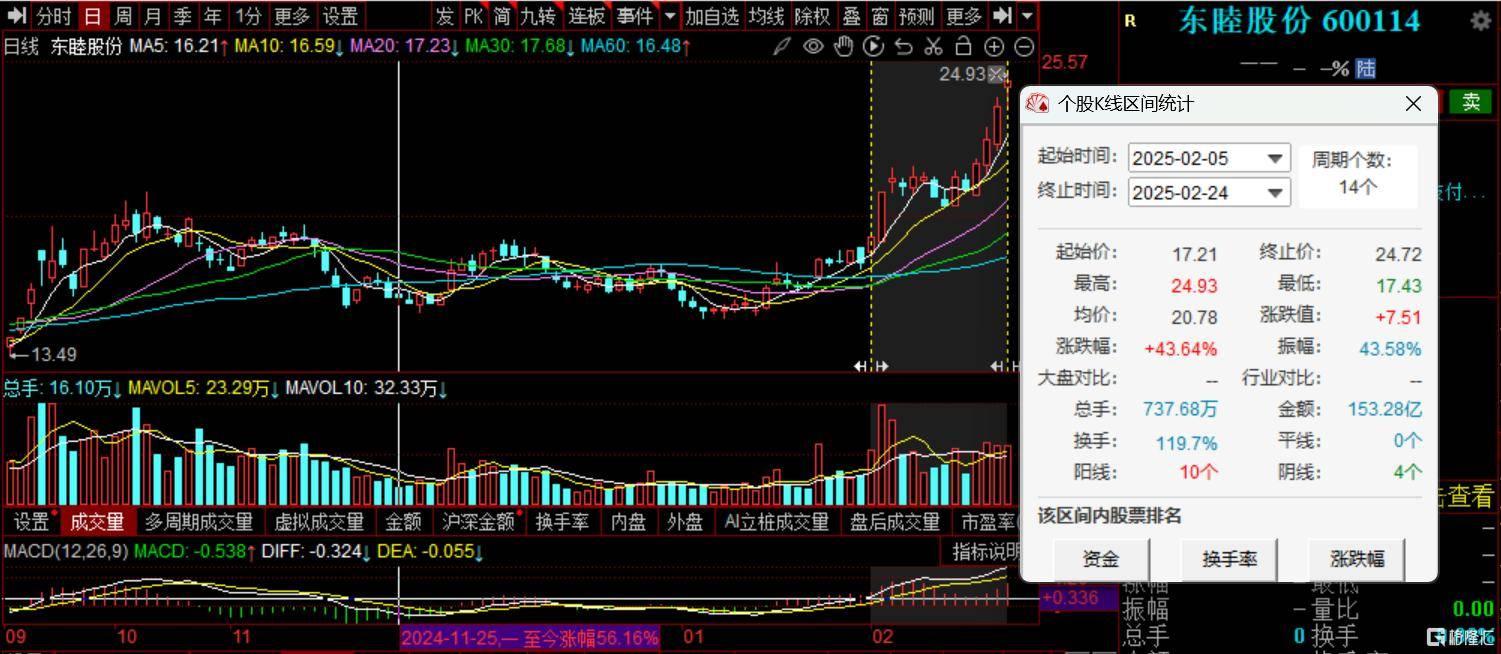Image resolution: width=1501 pixels, height=654 pixels.
Task: Click the green 卖 sell button
Action: coord(1470,101)
